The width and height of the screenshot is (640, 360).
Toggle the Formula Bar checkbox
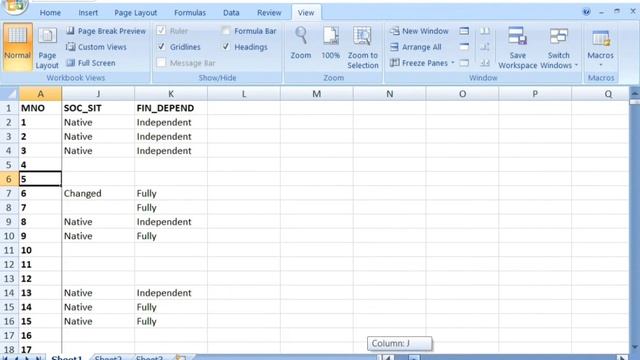226,31
